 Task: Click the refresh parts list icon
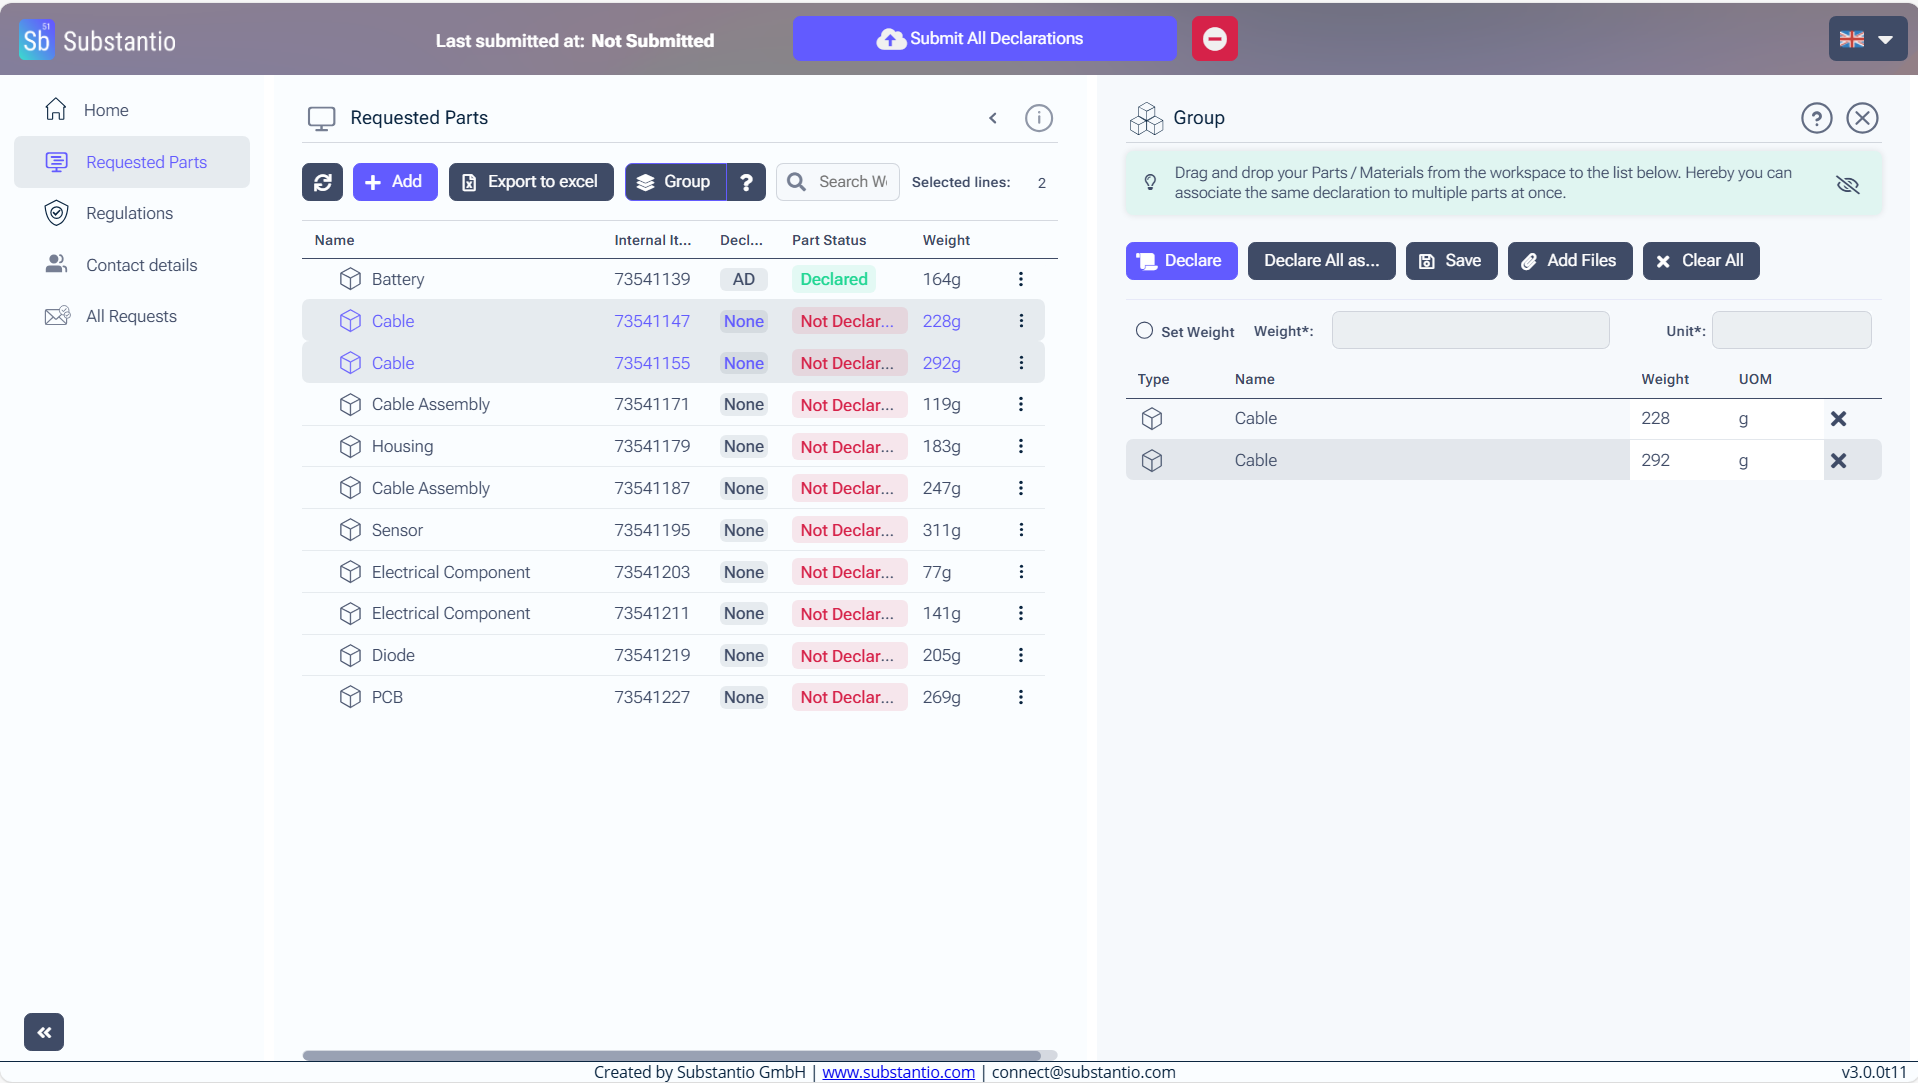pyautogui.click(x=322, y=182)
